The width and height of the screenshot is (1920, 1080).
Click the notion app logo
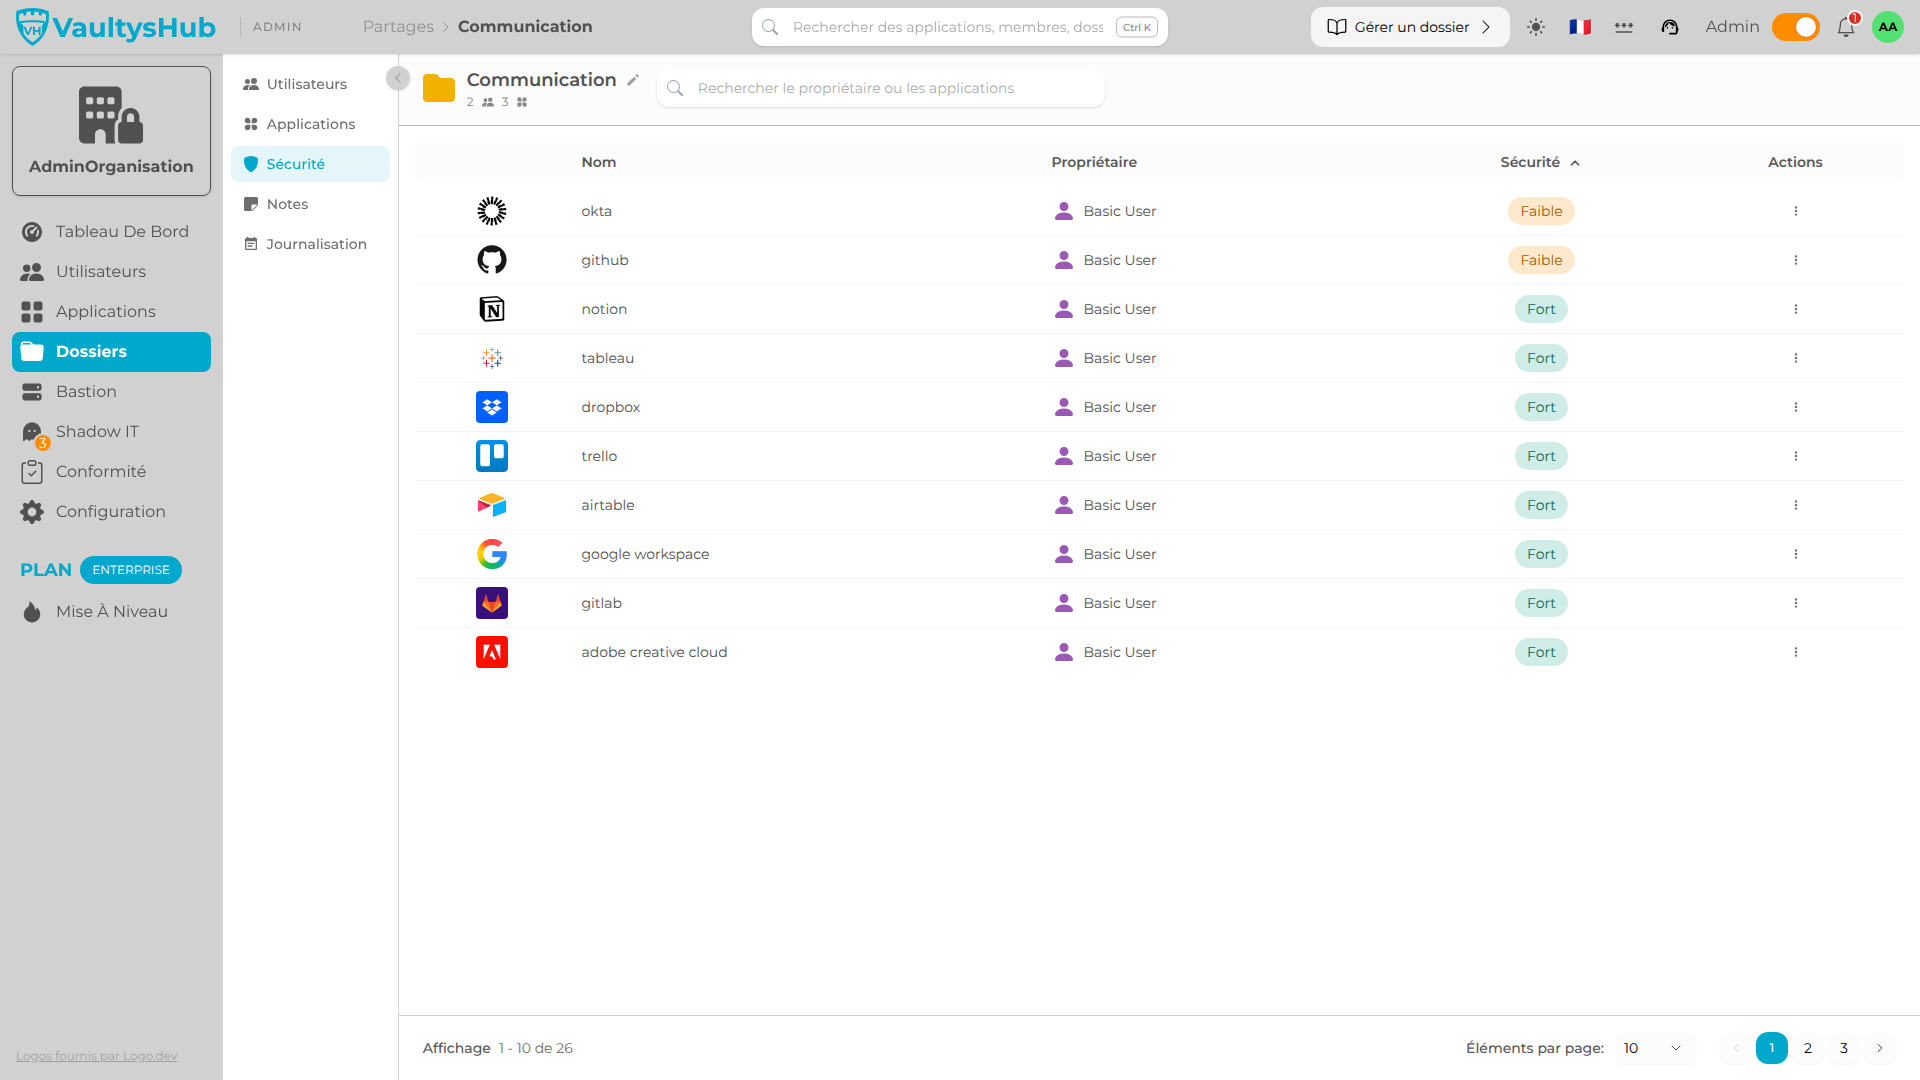click(x=492, y=309)
